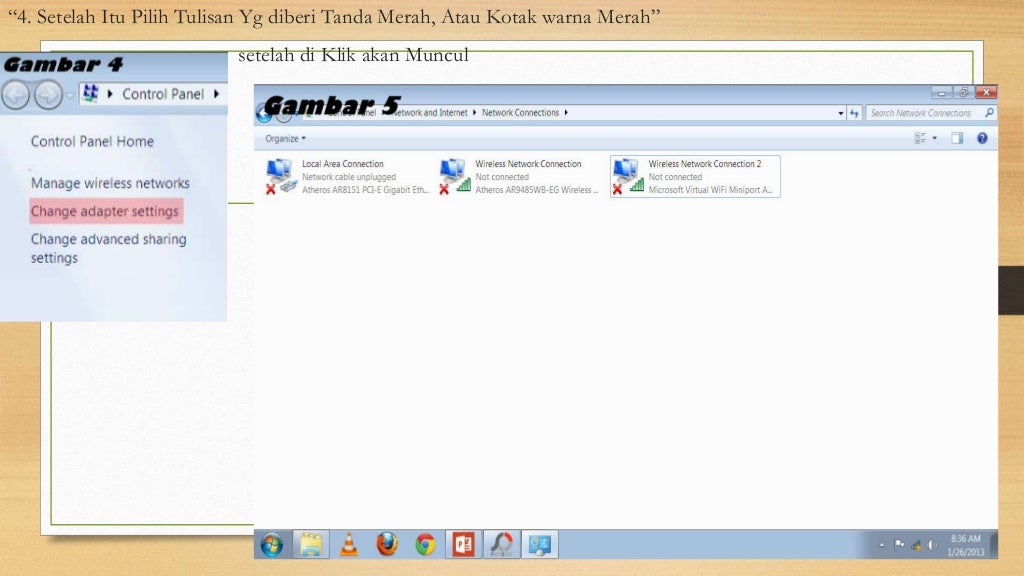Select 'Control Panel' breadcrumb in Gambar 4
Image resolution: width=1024 pixels, height=576 pixels.
(163, 94)
